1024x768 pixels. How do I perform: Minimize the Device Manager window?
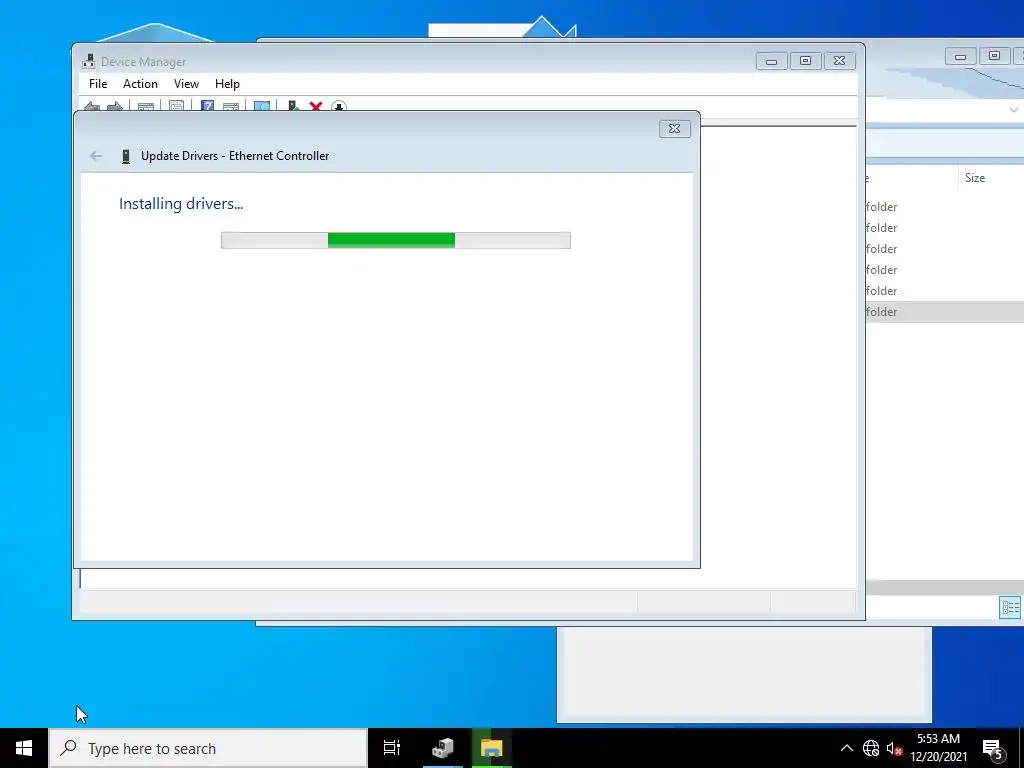pos(771,61)
